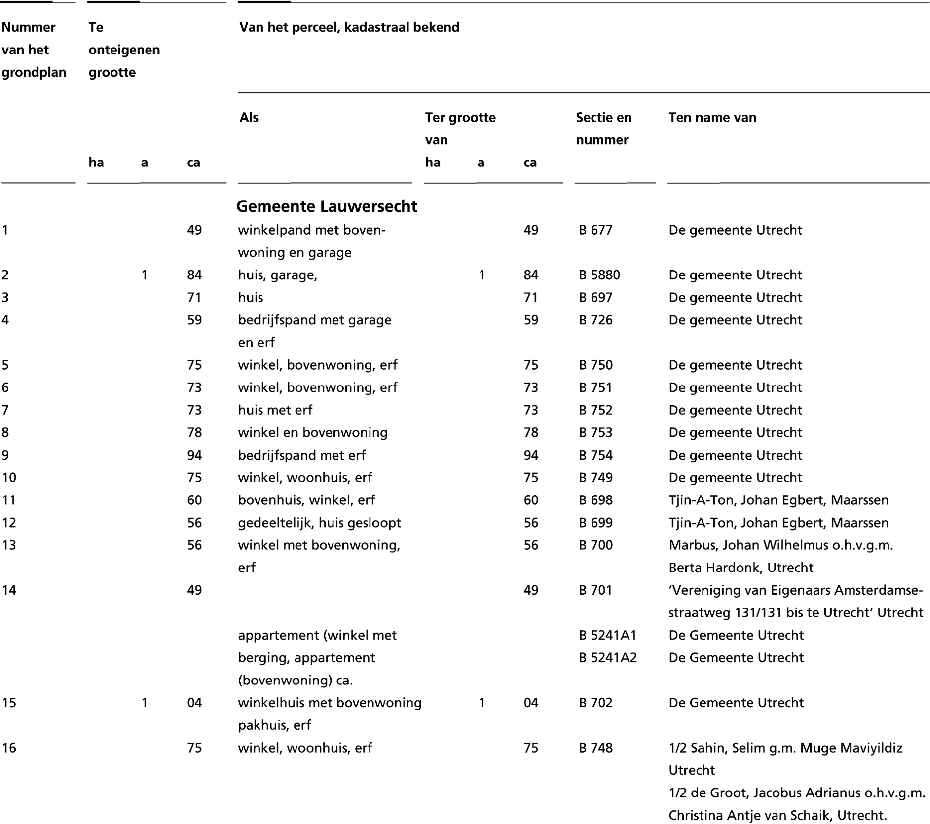Click '1/2 Sahin, Selim g.m. Muge Maviyildiz' owner

[785, 749]
